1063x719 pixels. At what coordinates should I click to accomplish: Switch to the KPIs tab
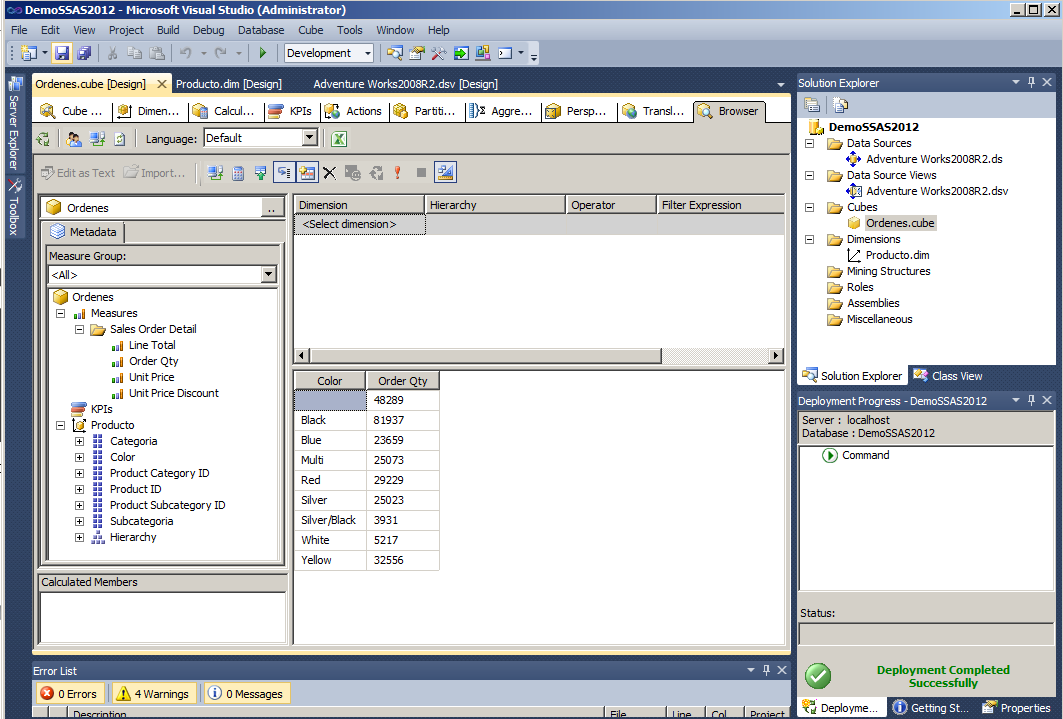[291, 111]
